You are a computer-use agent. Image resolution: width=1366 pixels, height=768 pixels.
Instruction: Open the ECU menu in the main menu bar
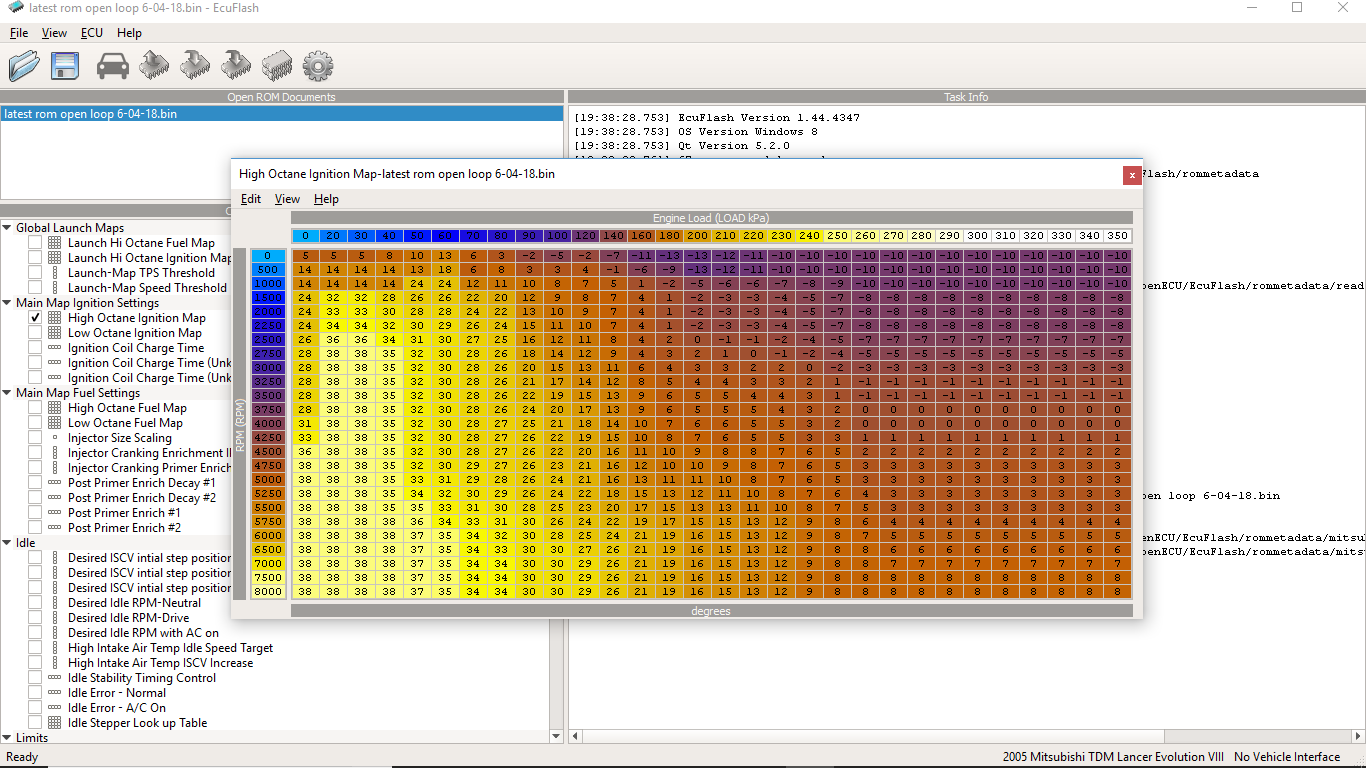coord(92,33)
